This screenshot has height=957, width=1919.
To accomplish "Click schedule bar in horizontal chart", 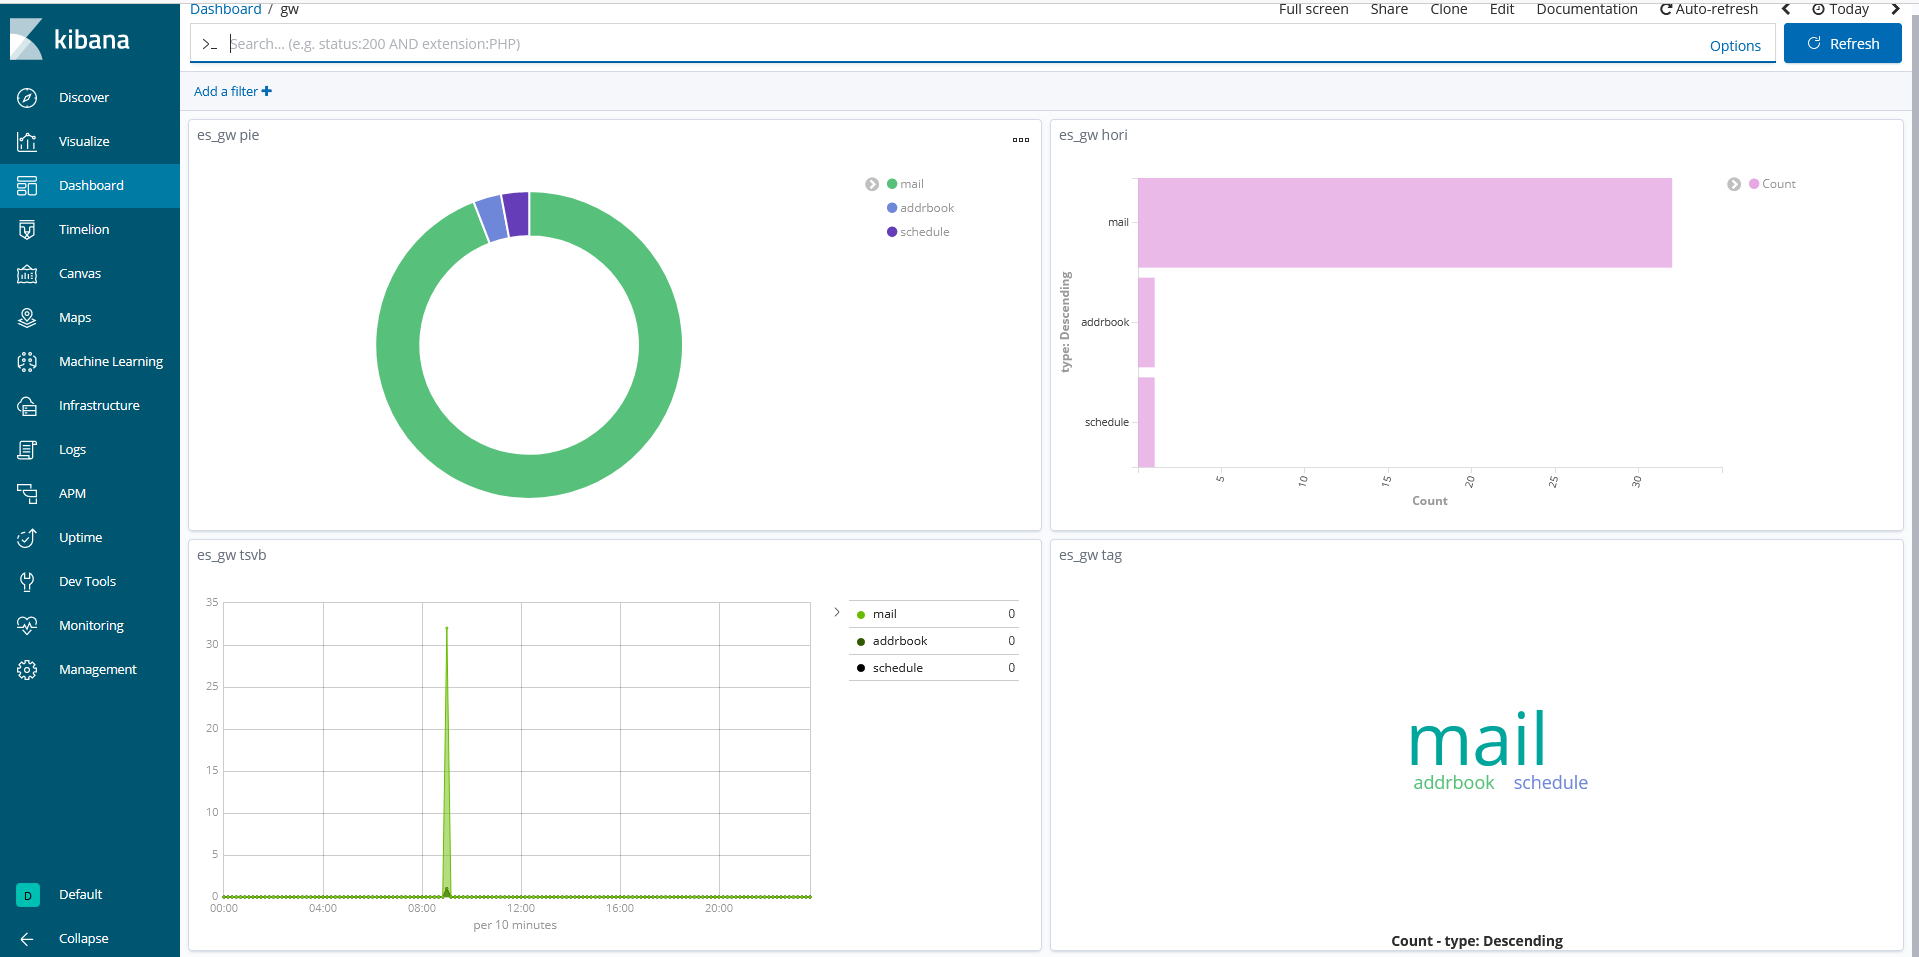I will (x=1146, y=422).
